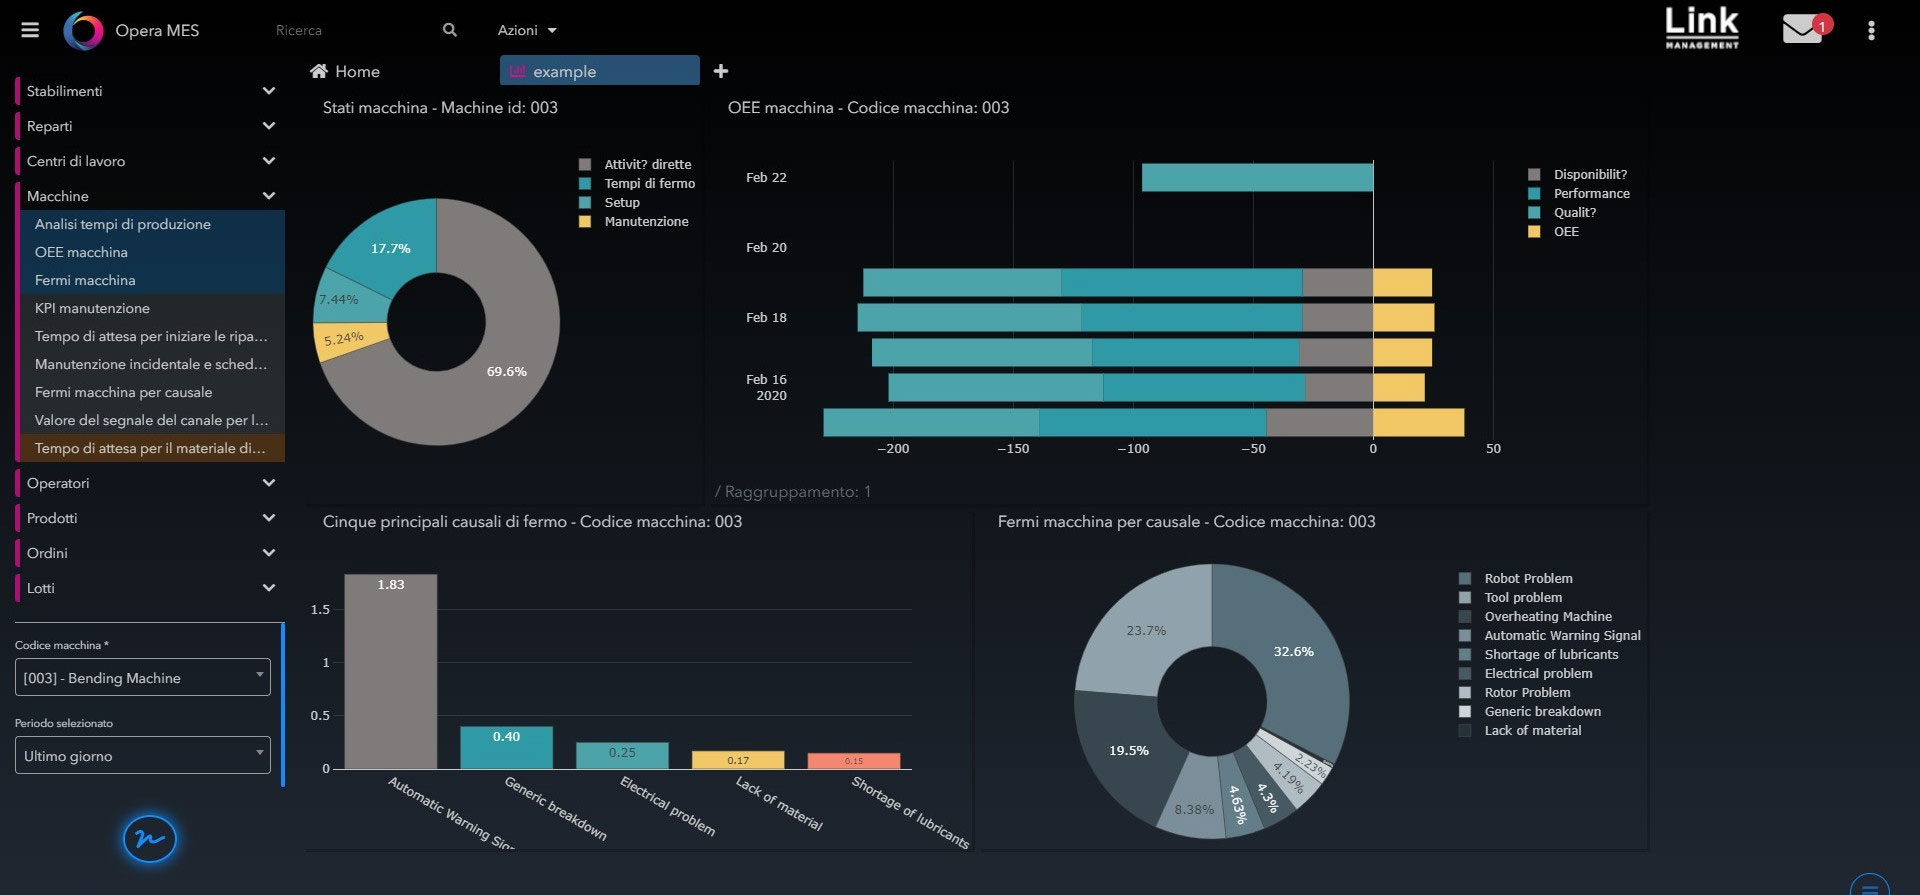Add a new tab with plus icon
1920x895 pixels.
[x=721, y=71]
